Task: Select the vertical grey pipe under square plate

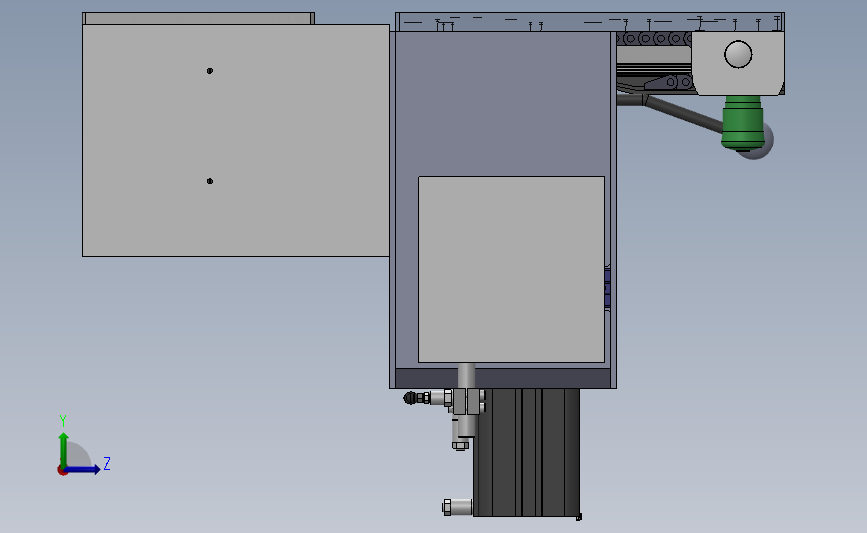Action: click(466, 375)
